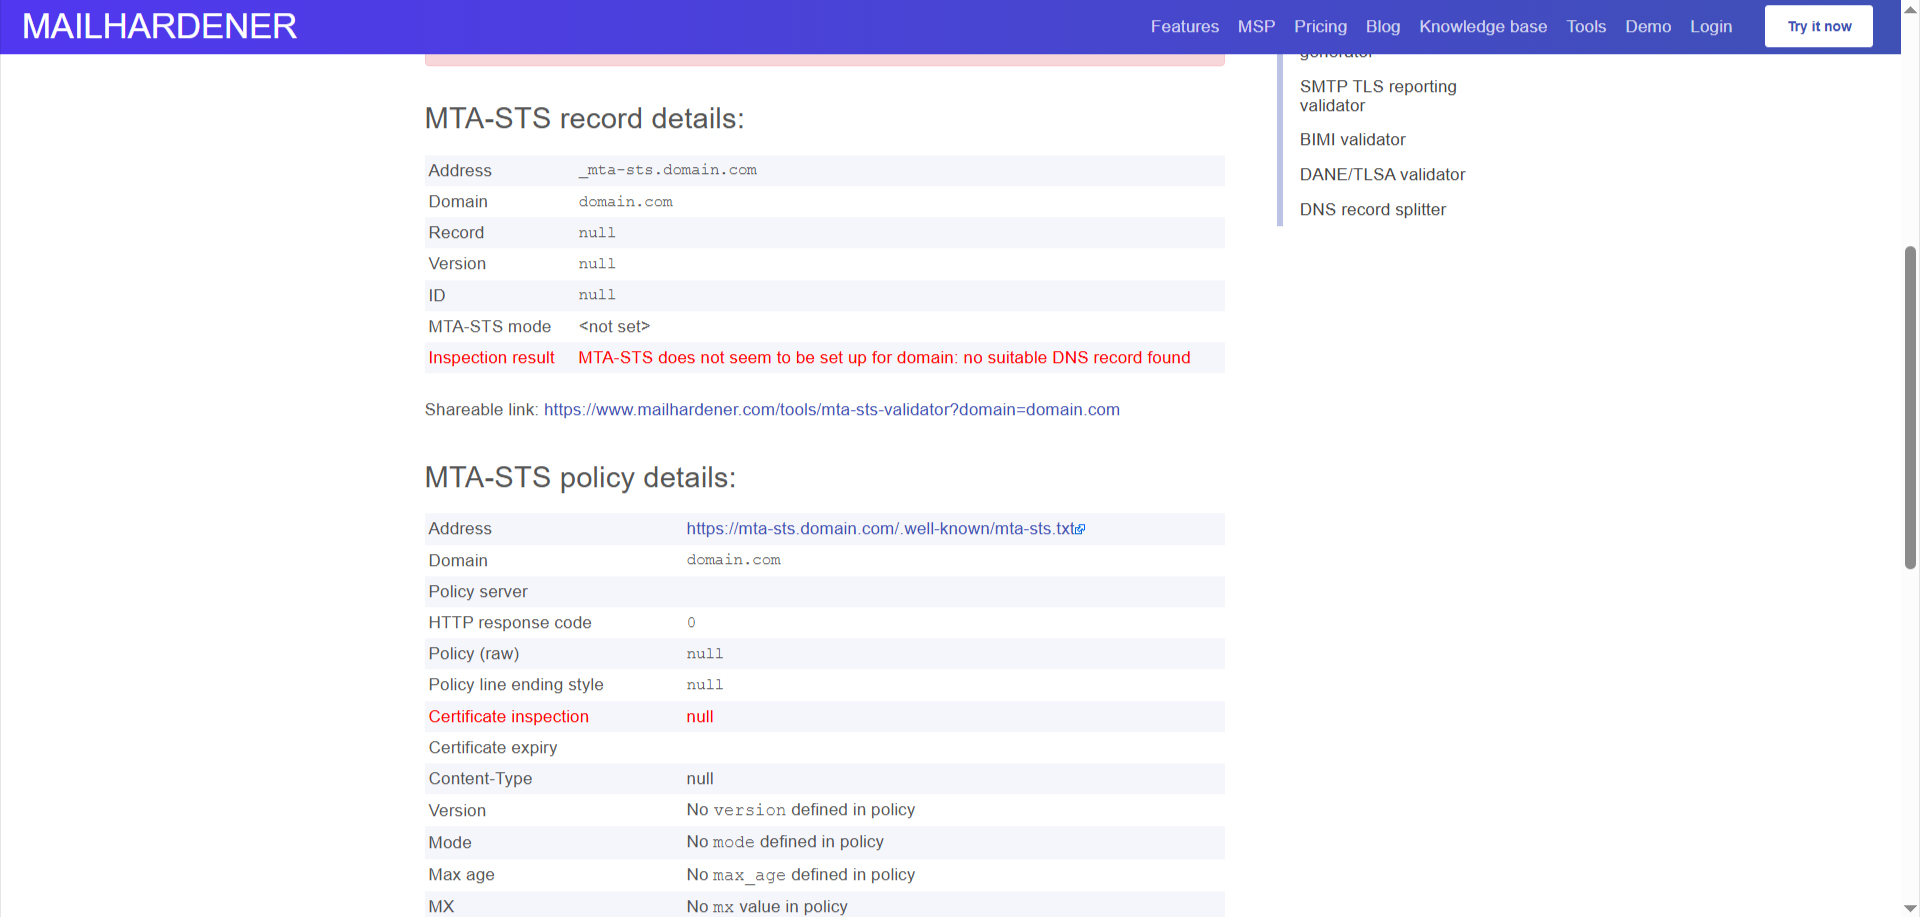Click the 'MTA-STS policy details:' heading

coord(580,478)
